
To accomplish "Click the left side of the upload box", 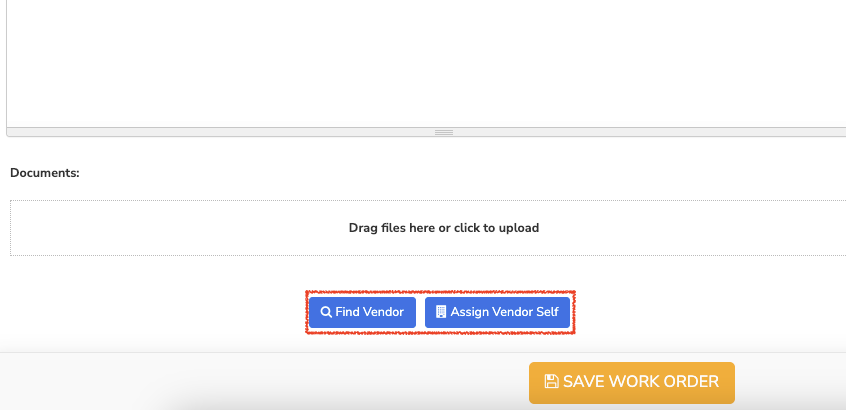I will (81, 228).
